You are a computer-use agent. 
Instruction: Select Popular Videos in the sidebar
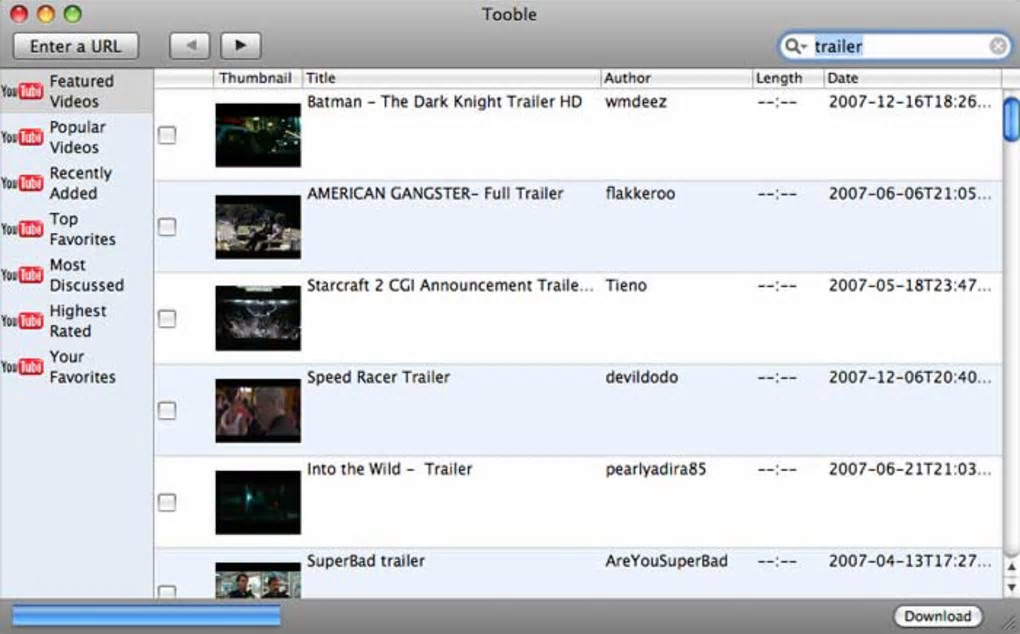(76, 137)
